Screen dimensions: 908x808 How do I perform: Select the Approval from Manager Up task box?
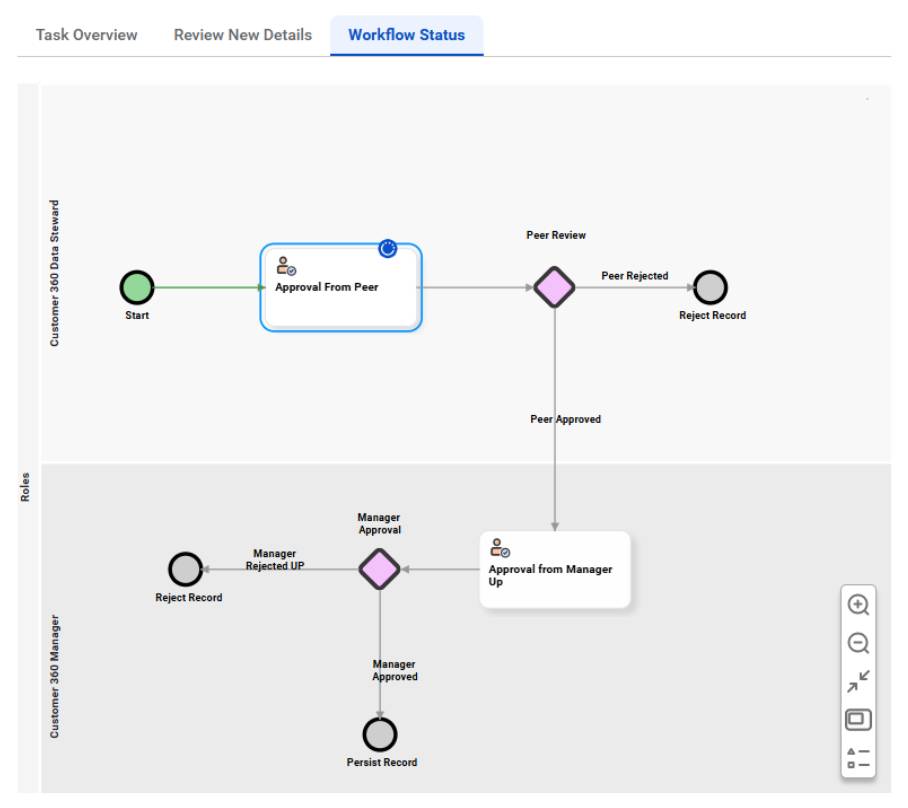(x=555, y=569)
